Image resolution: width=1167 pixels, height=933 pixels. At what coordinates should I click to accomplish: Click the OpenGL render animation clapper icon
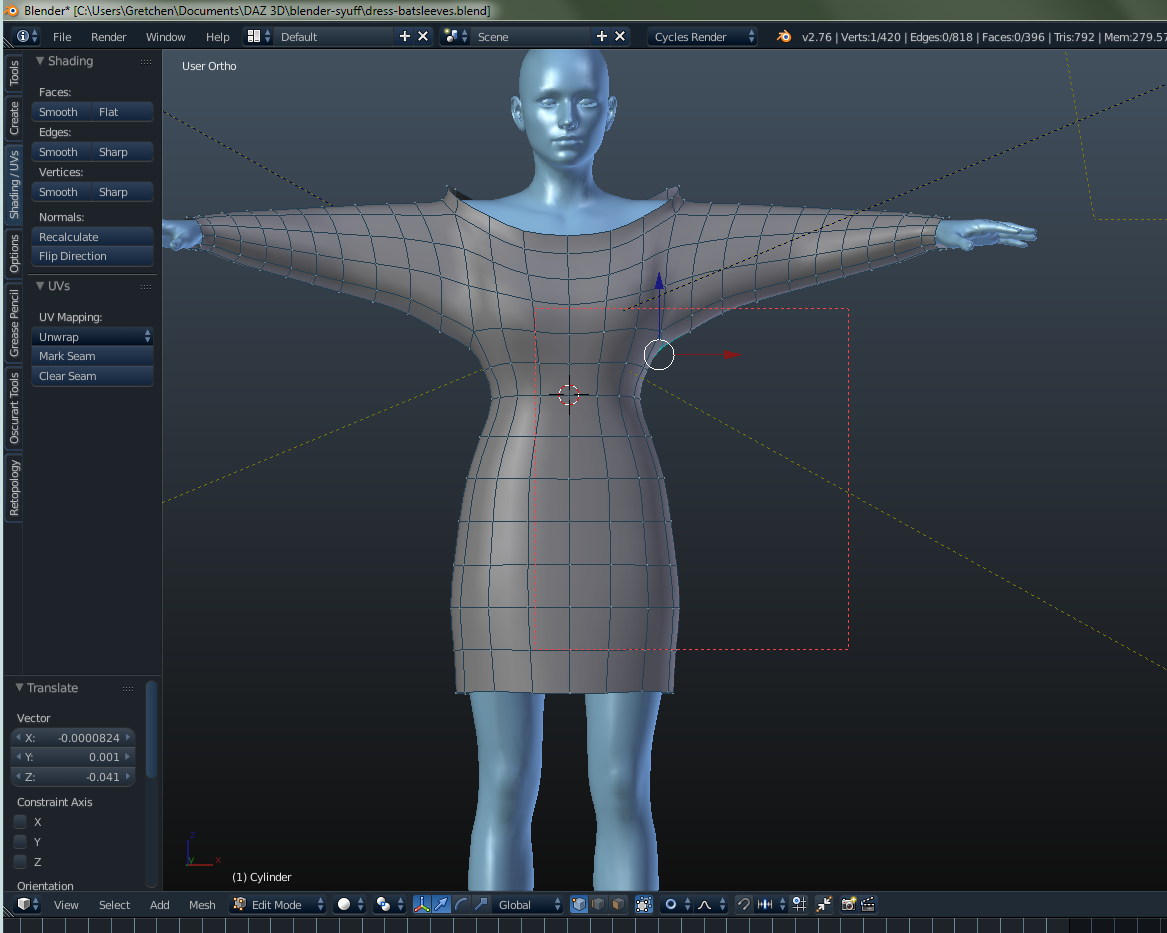(868, 904)
